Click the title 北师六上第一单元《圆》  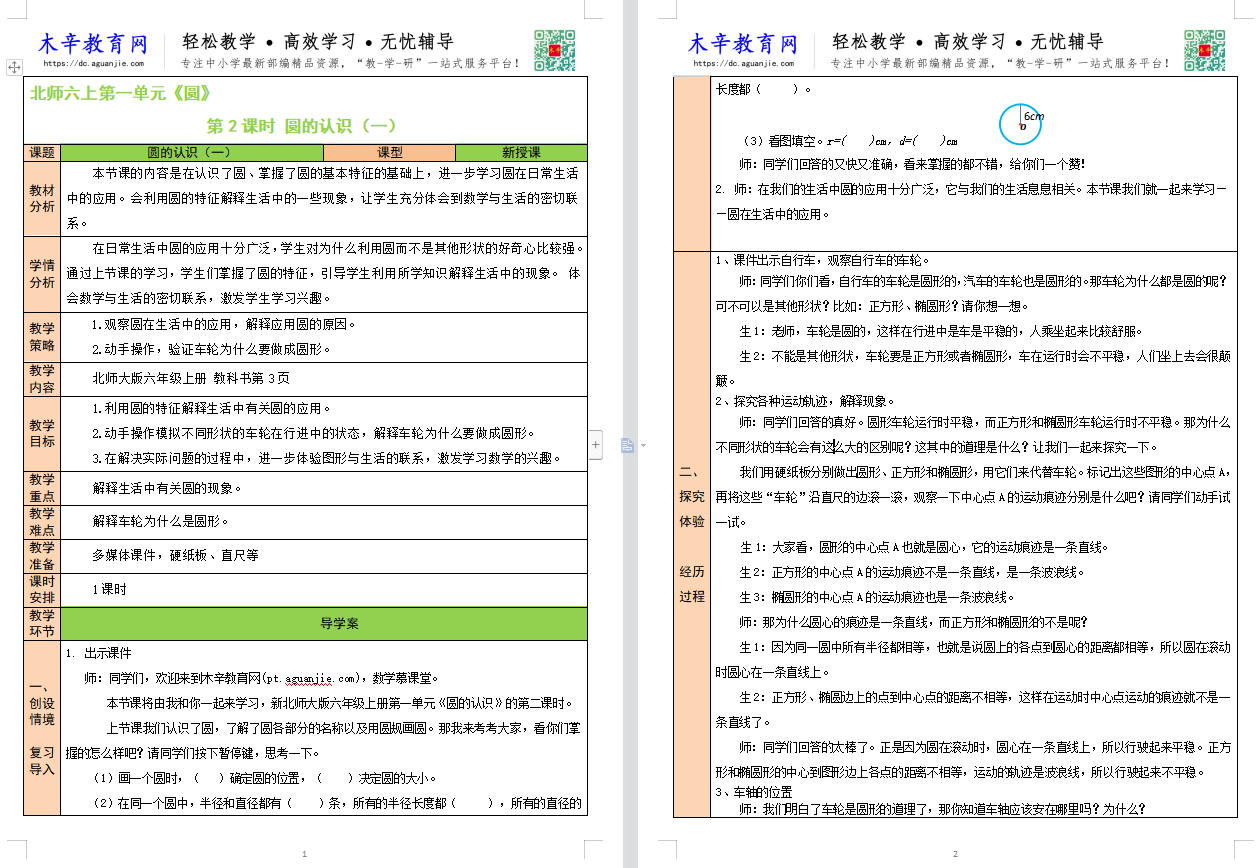coord(121,95)
